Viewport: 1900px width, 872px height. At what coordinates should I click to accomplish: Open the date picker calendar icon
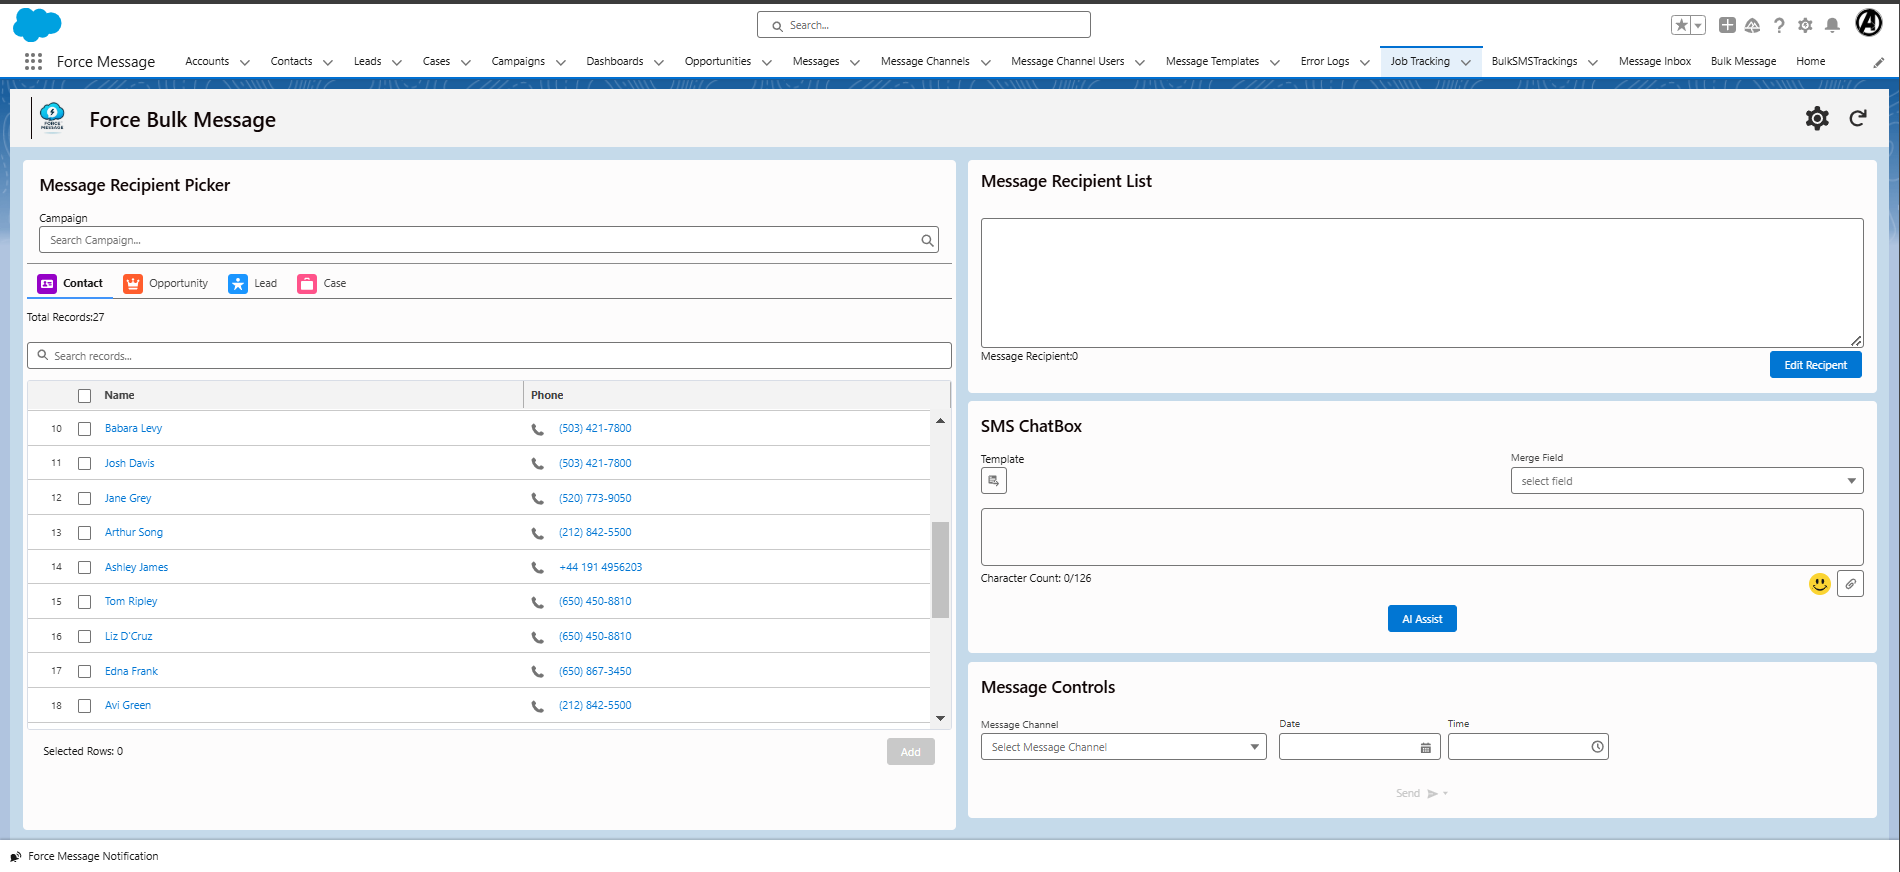click(1425, 748)
